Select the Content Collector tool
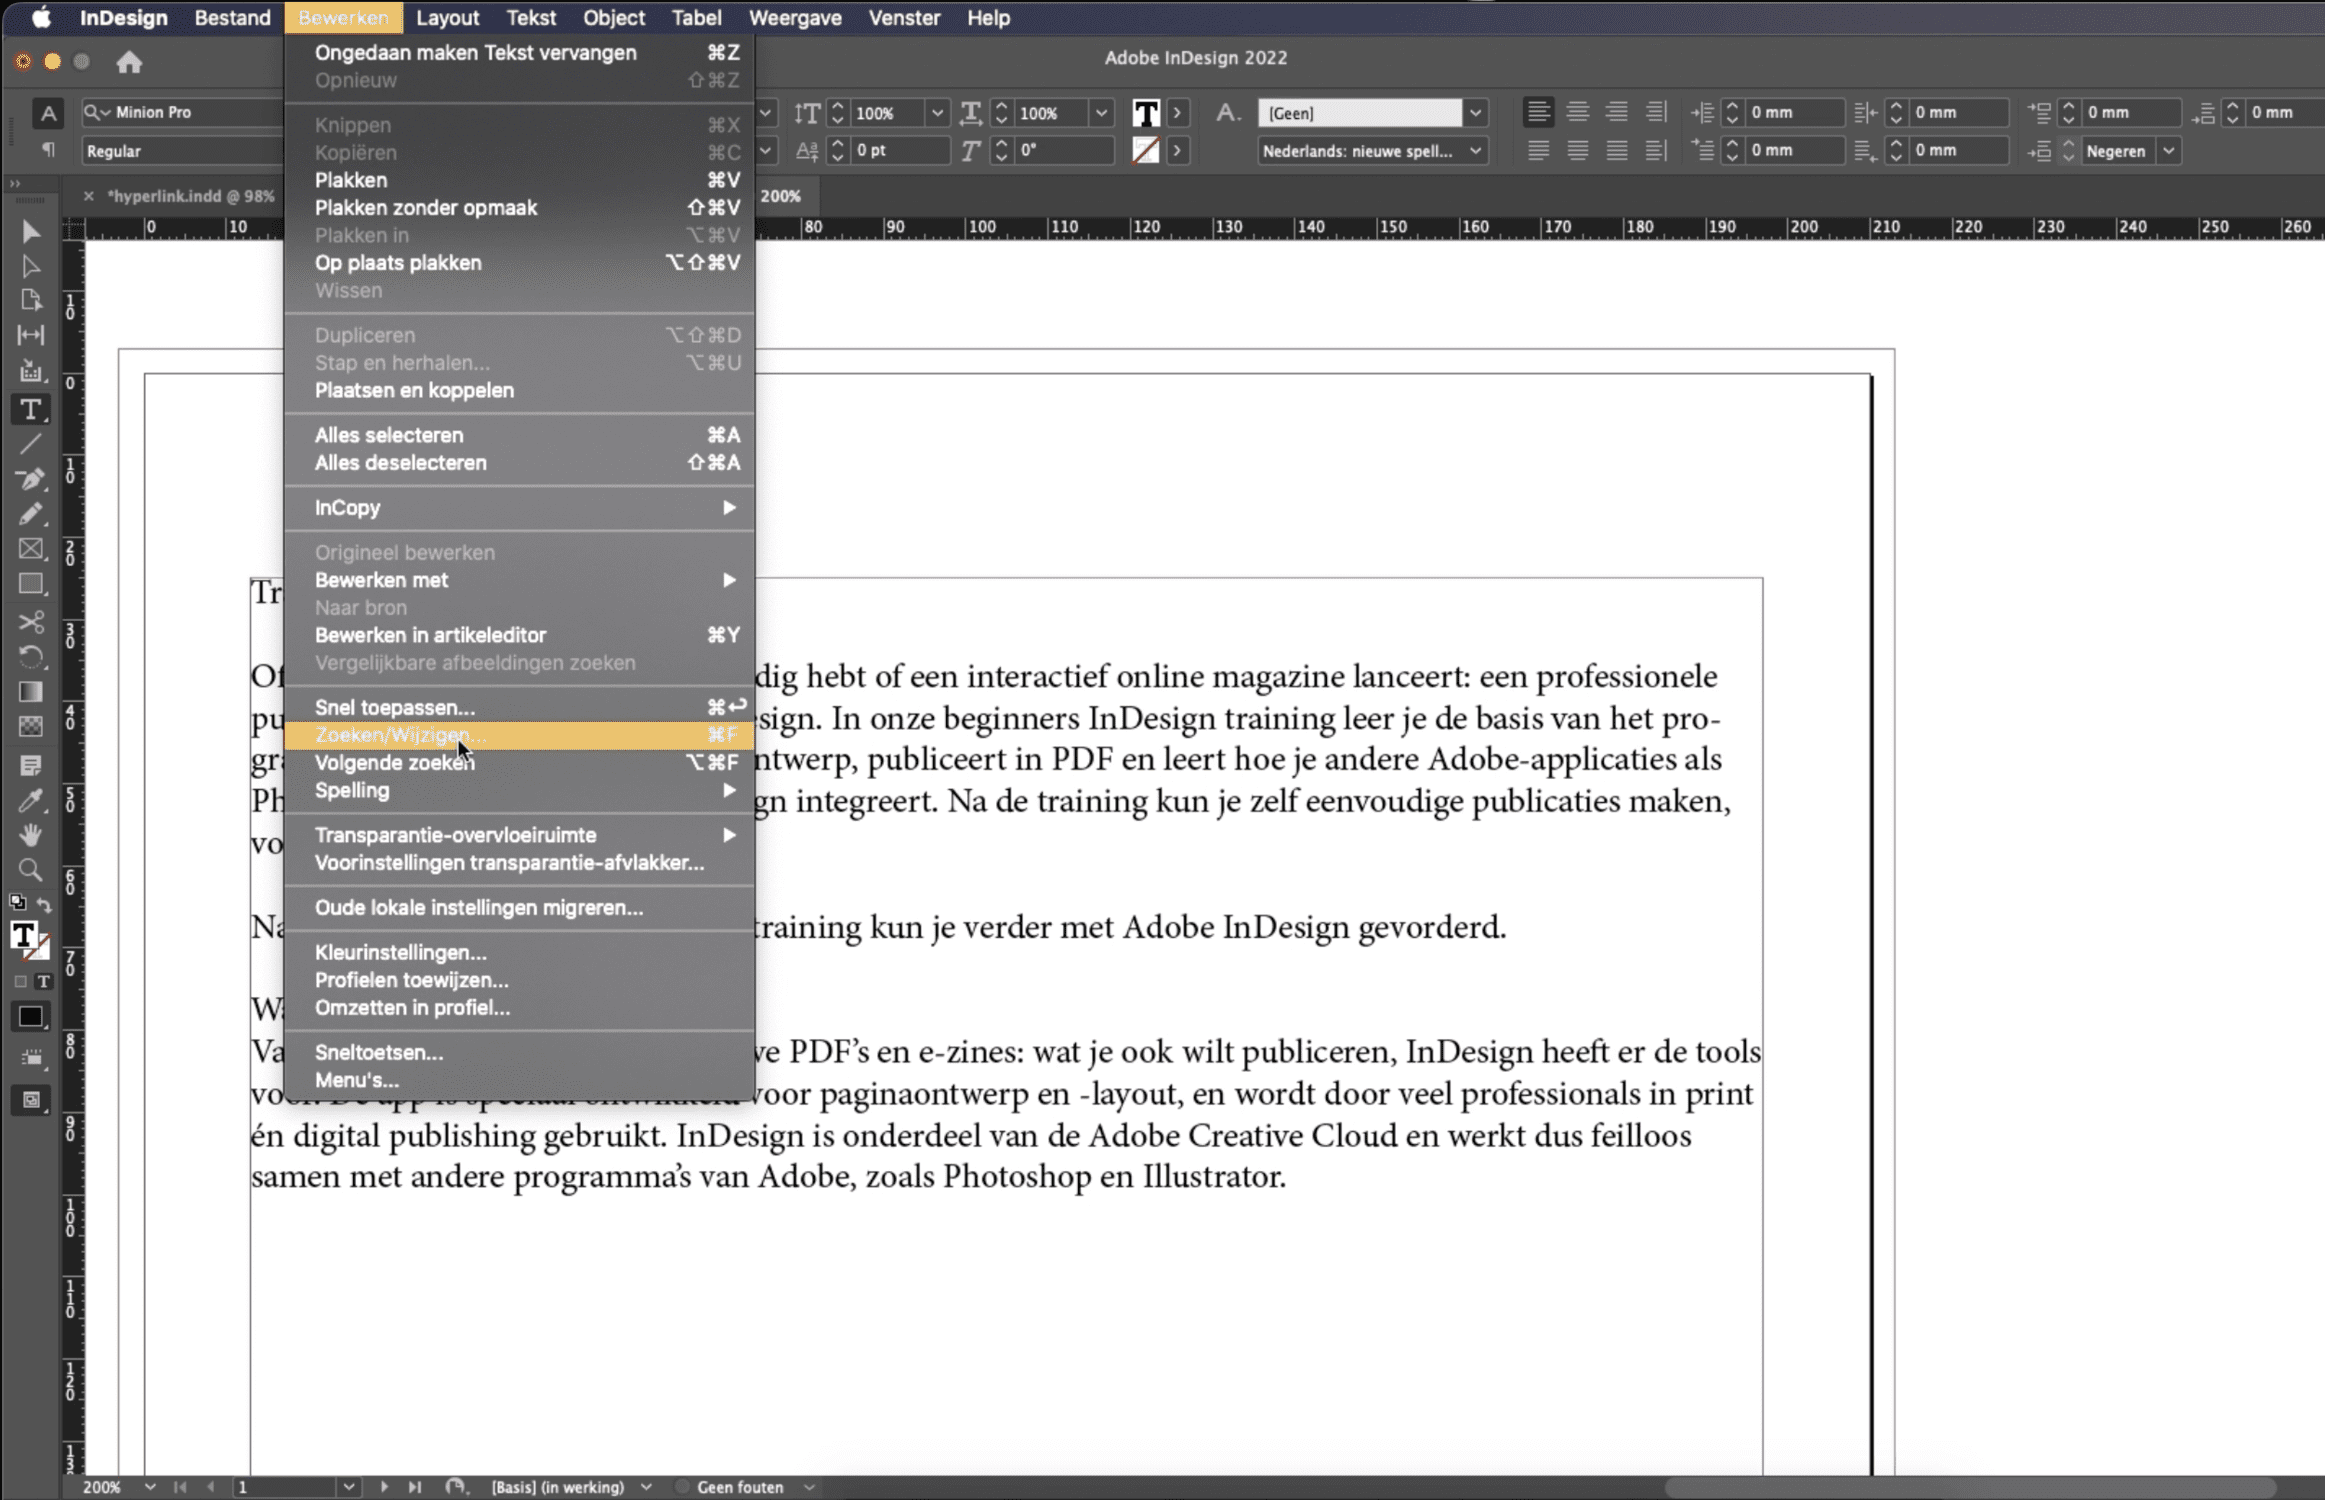 coord(31,371)
